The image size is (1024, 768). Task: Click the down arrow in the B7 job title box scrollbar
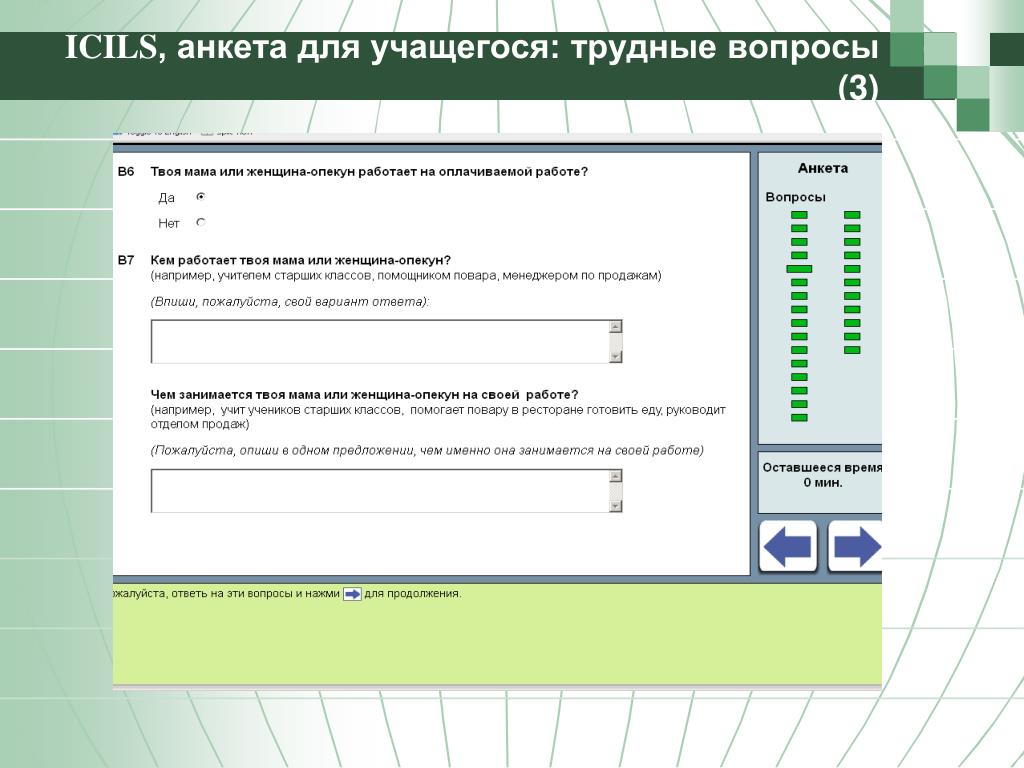point(615,357)
